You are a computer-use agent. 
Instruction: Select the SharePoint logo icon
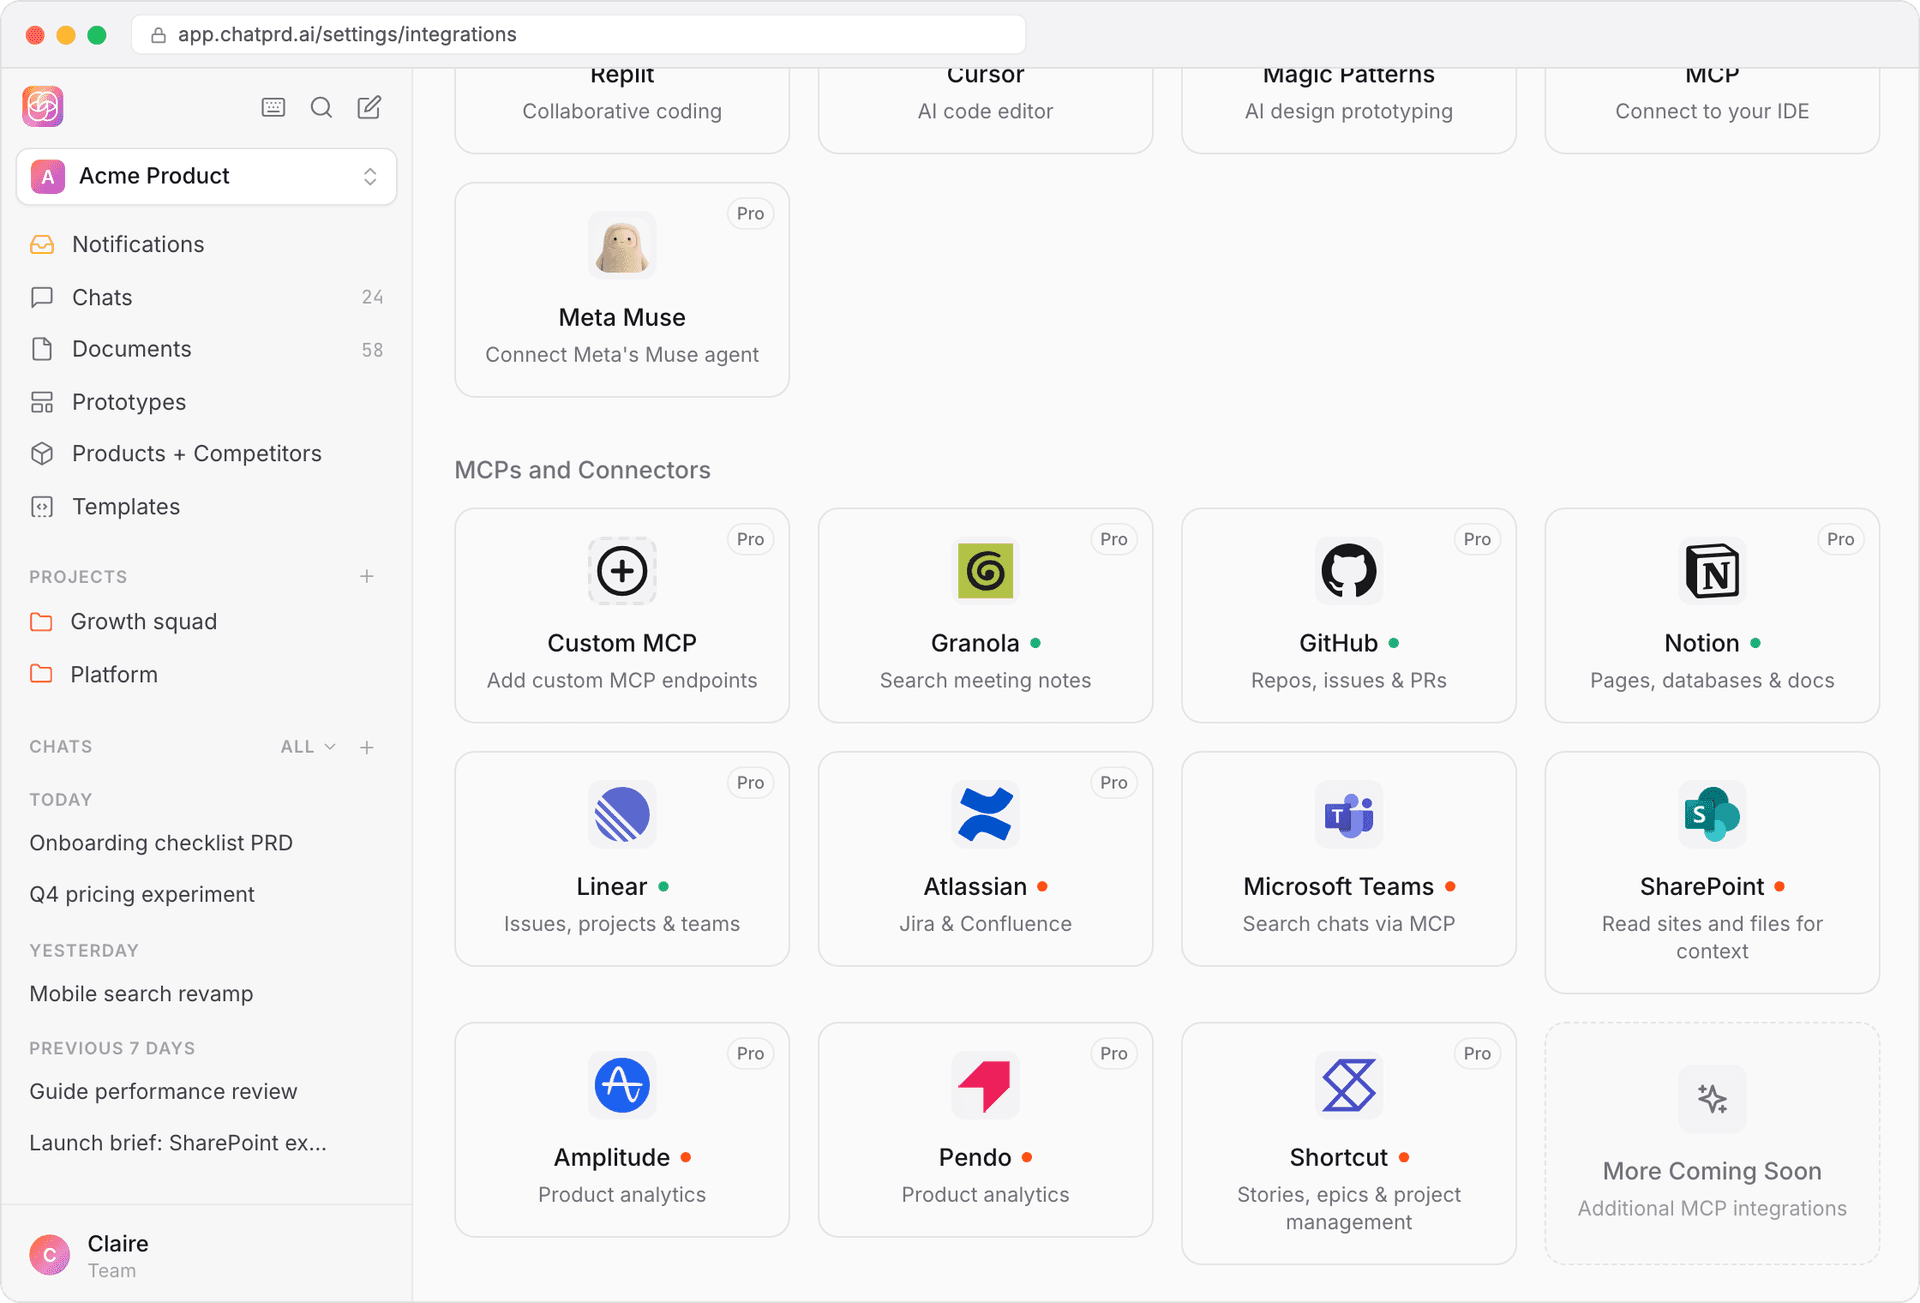(1712, 814)
